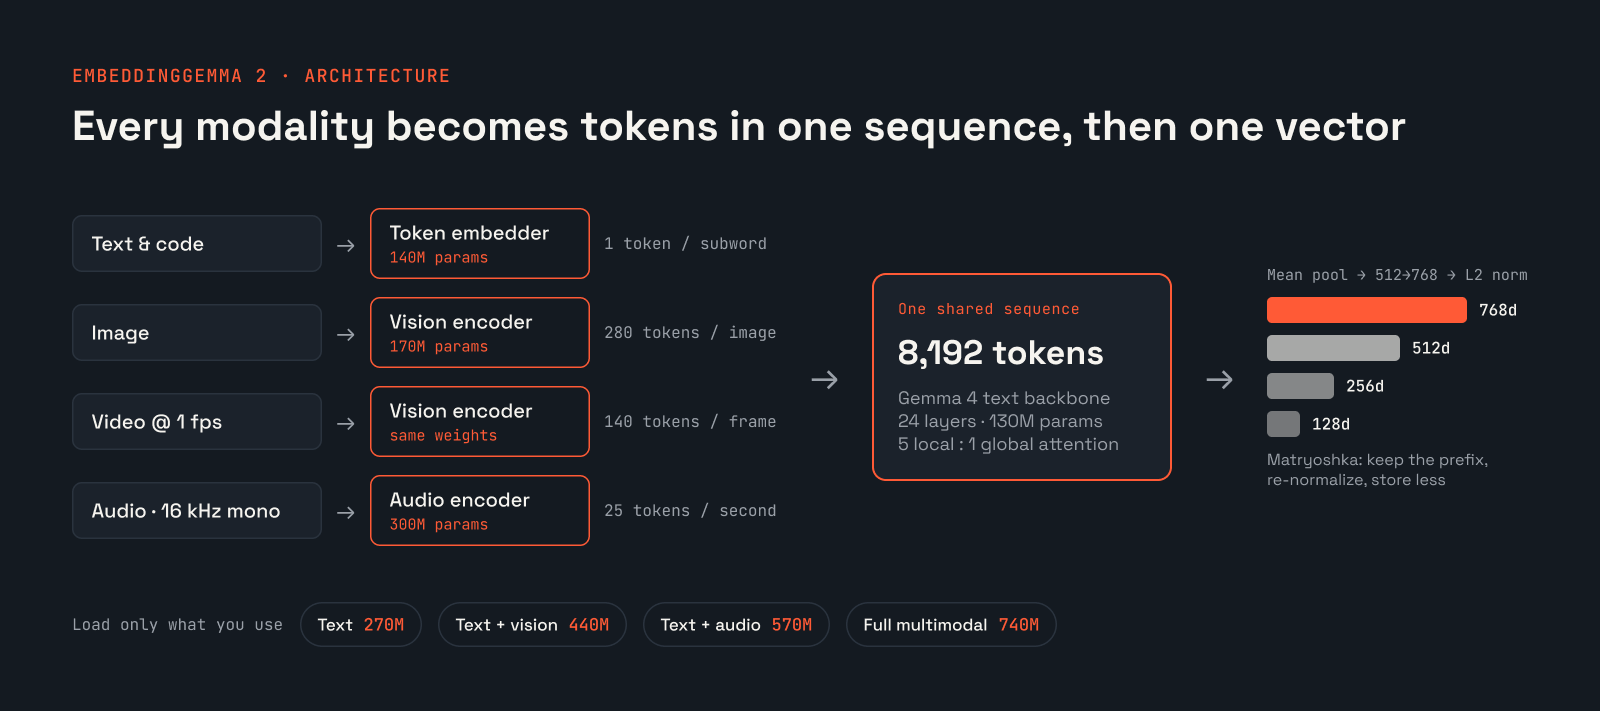Click the small 128d bar
1600x711 pixels.
[x=1283, y=424]
